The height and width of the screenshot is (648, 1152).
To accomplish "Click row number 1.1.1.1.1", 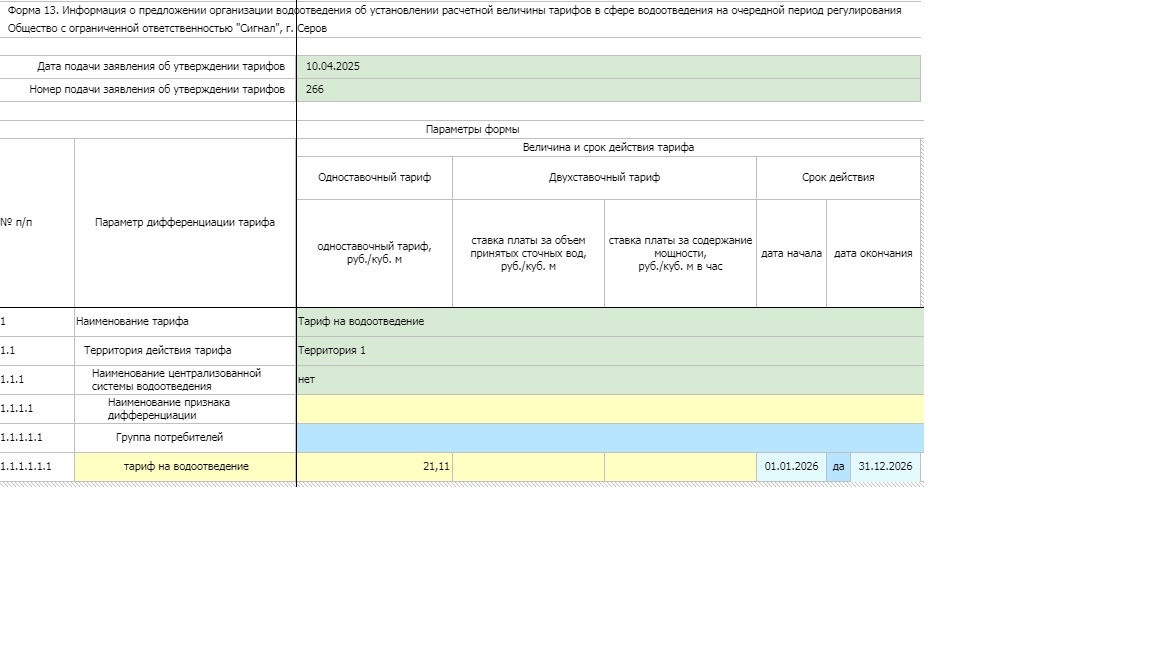I will pyautogui.click(x=21, y=438).
